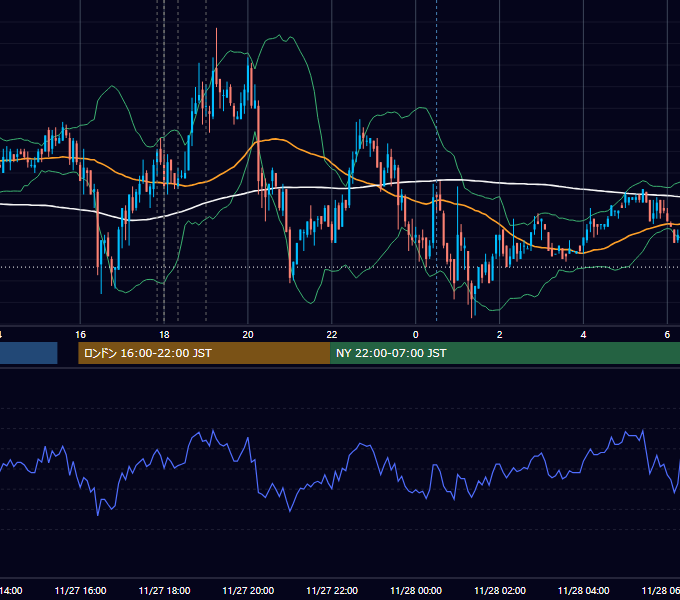Click the hour label 18 under price chart
The width and height of the screenshot is (680, 600).
(164, 335)
